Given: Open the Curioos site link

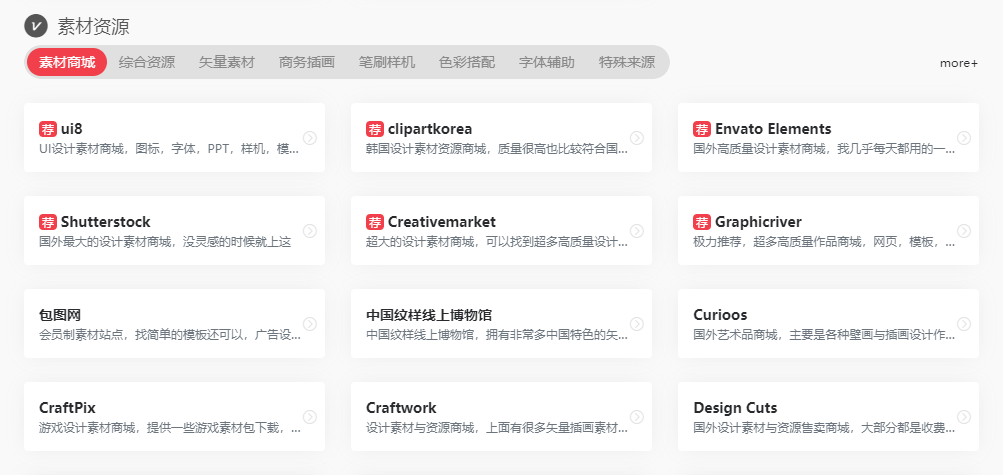Looking at the screenshot, I should pos(720,315).
